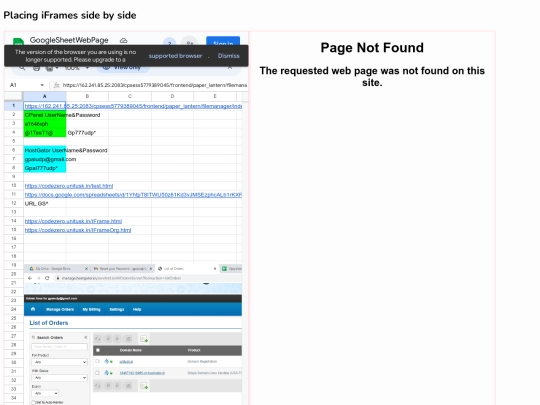Click the cloud document status icon beside the title

click(123, 41)
